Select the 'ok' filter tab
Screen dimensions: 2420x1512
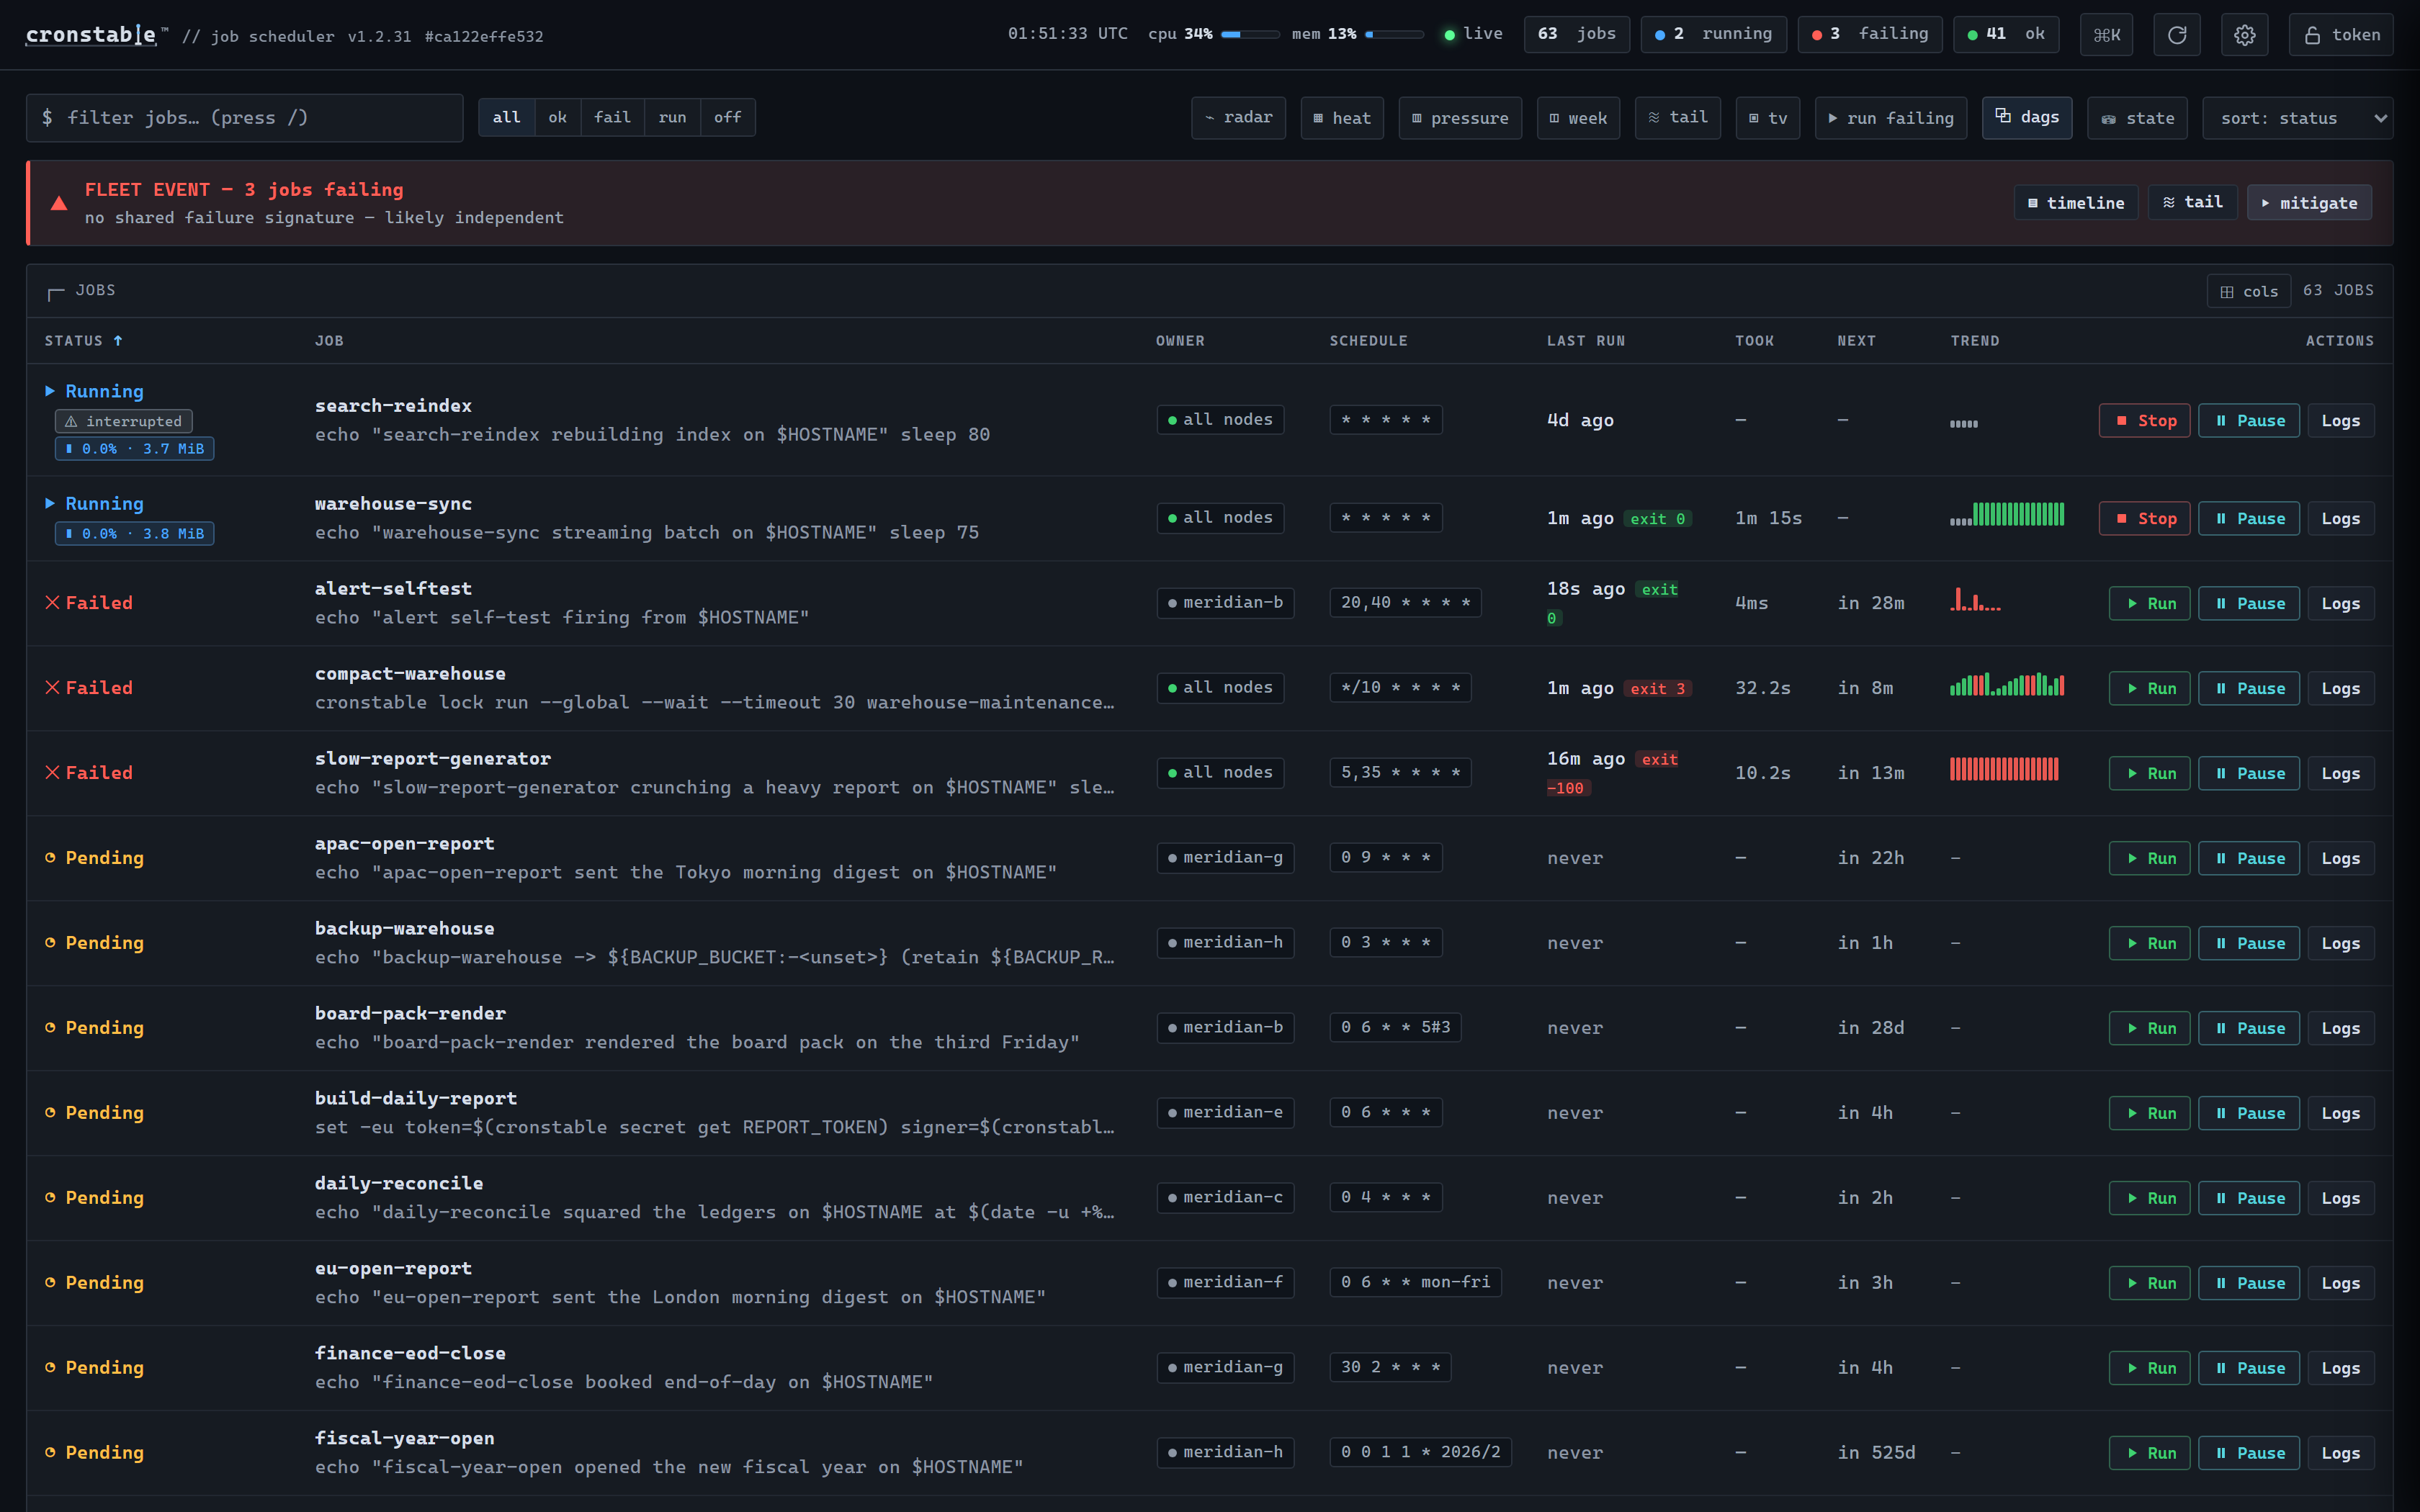[558, 118]
